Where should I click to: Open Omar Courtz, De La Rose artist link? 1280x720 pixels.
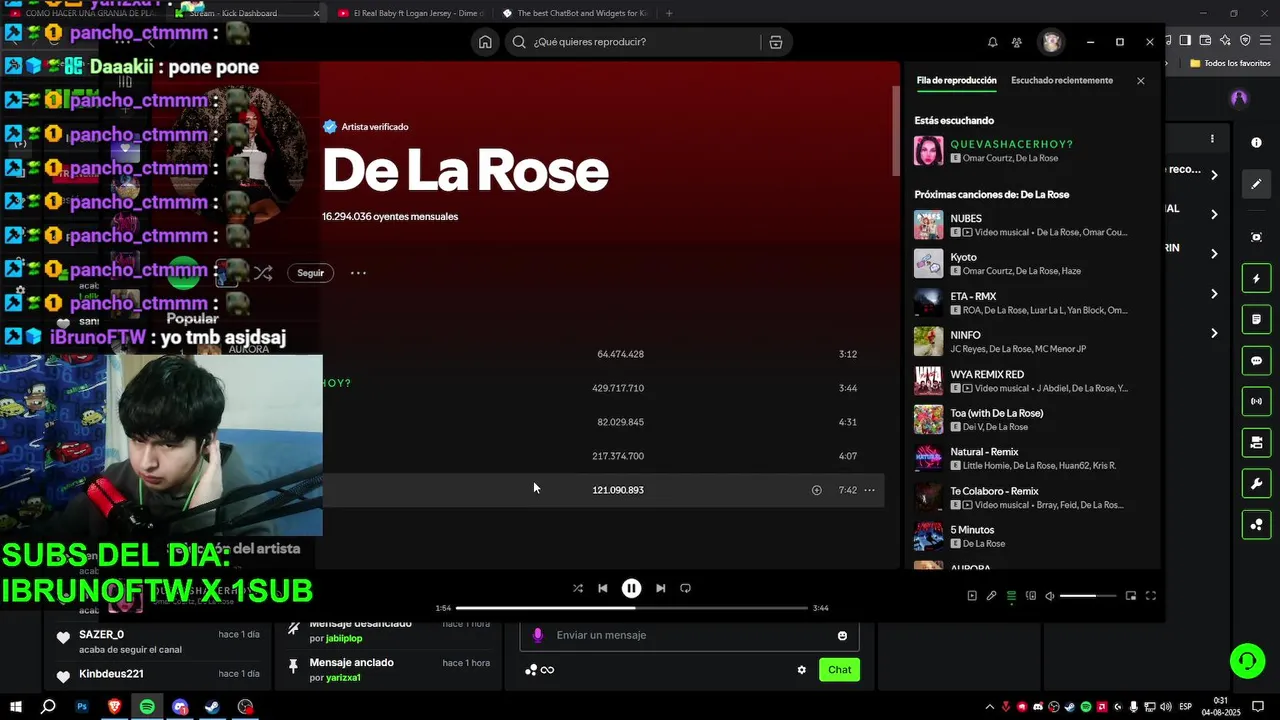point(1010,158)
